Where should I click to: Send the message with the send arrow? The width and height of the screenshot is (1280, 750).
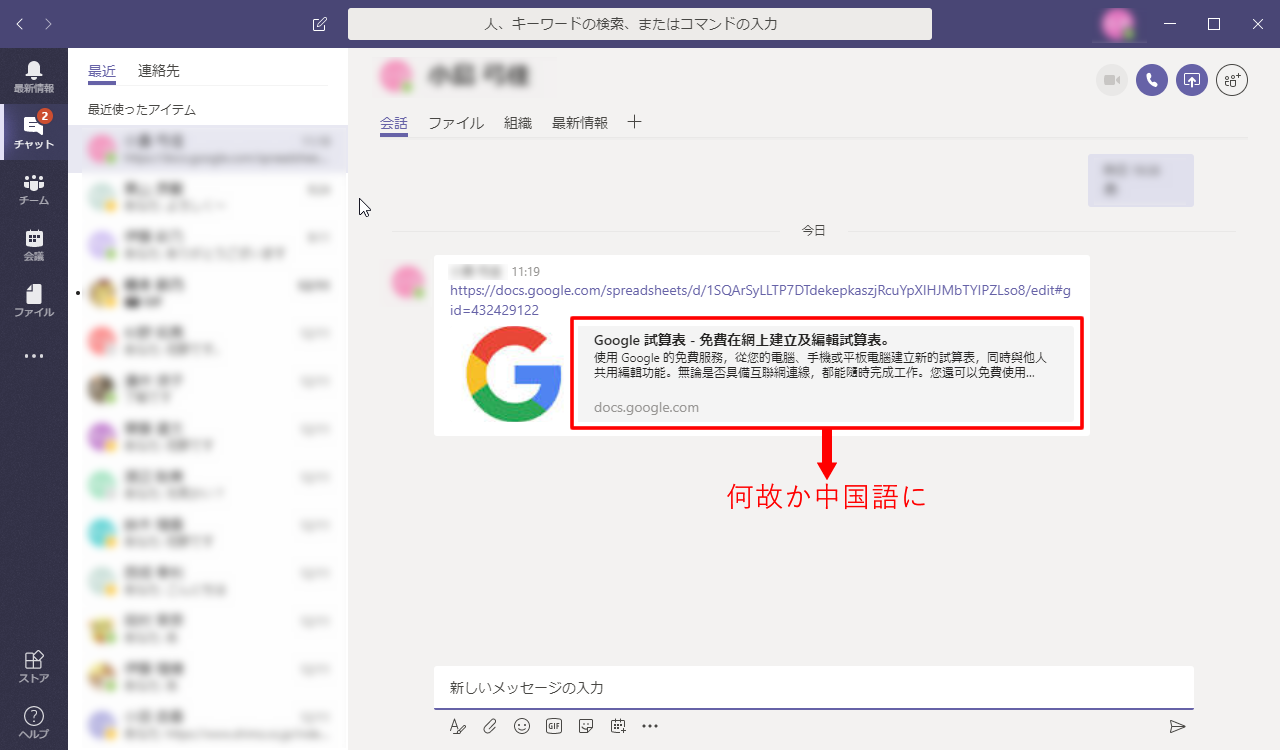1177,726
